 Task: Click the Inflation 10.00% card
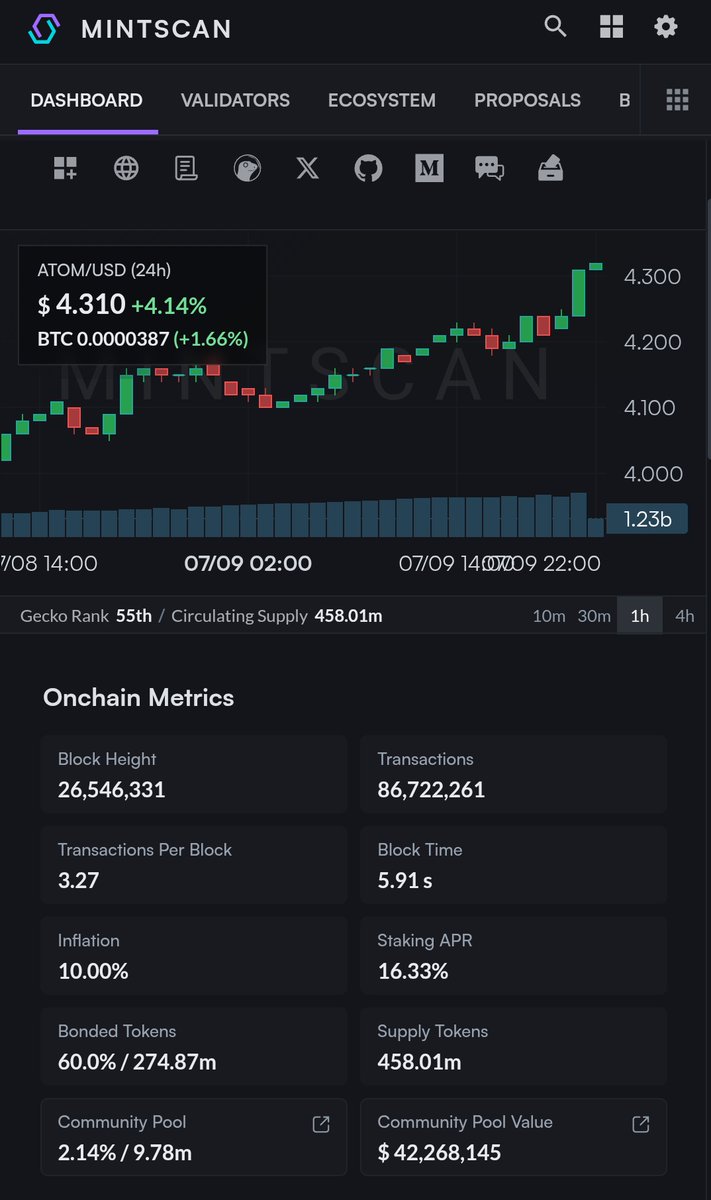point(194,955)
